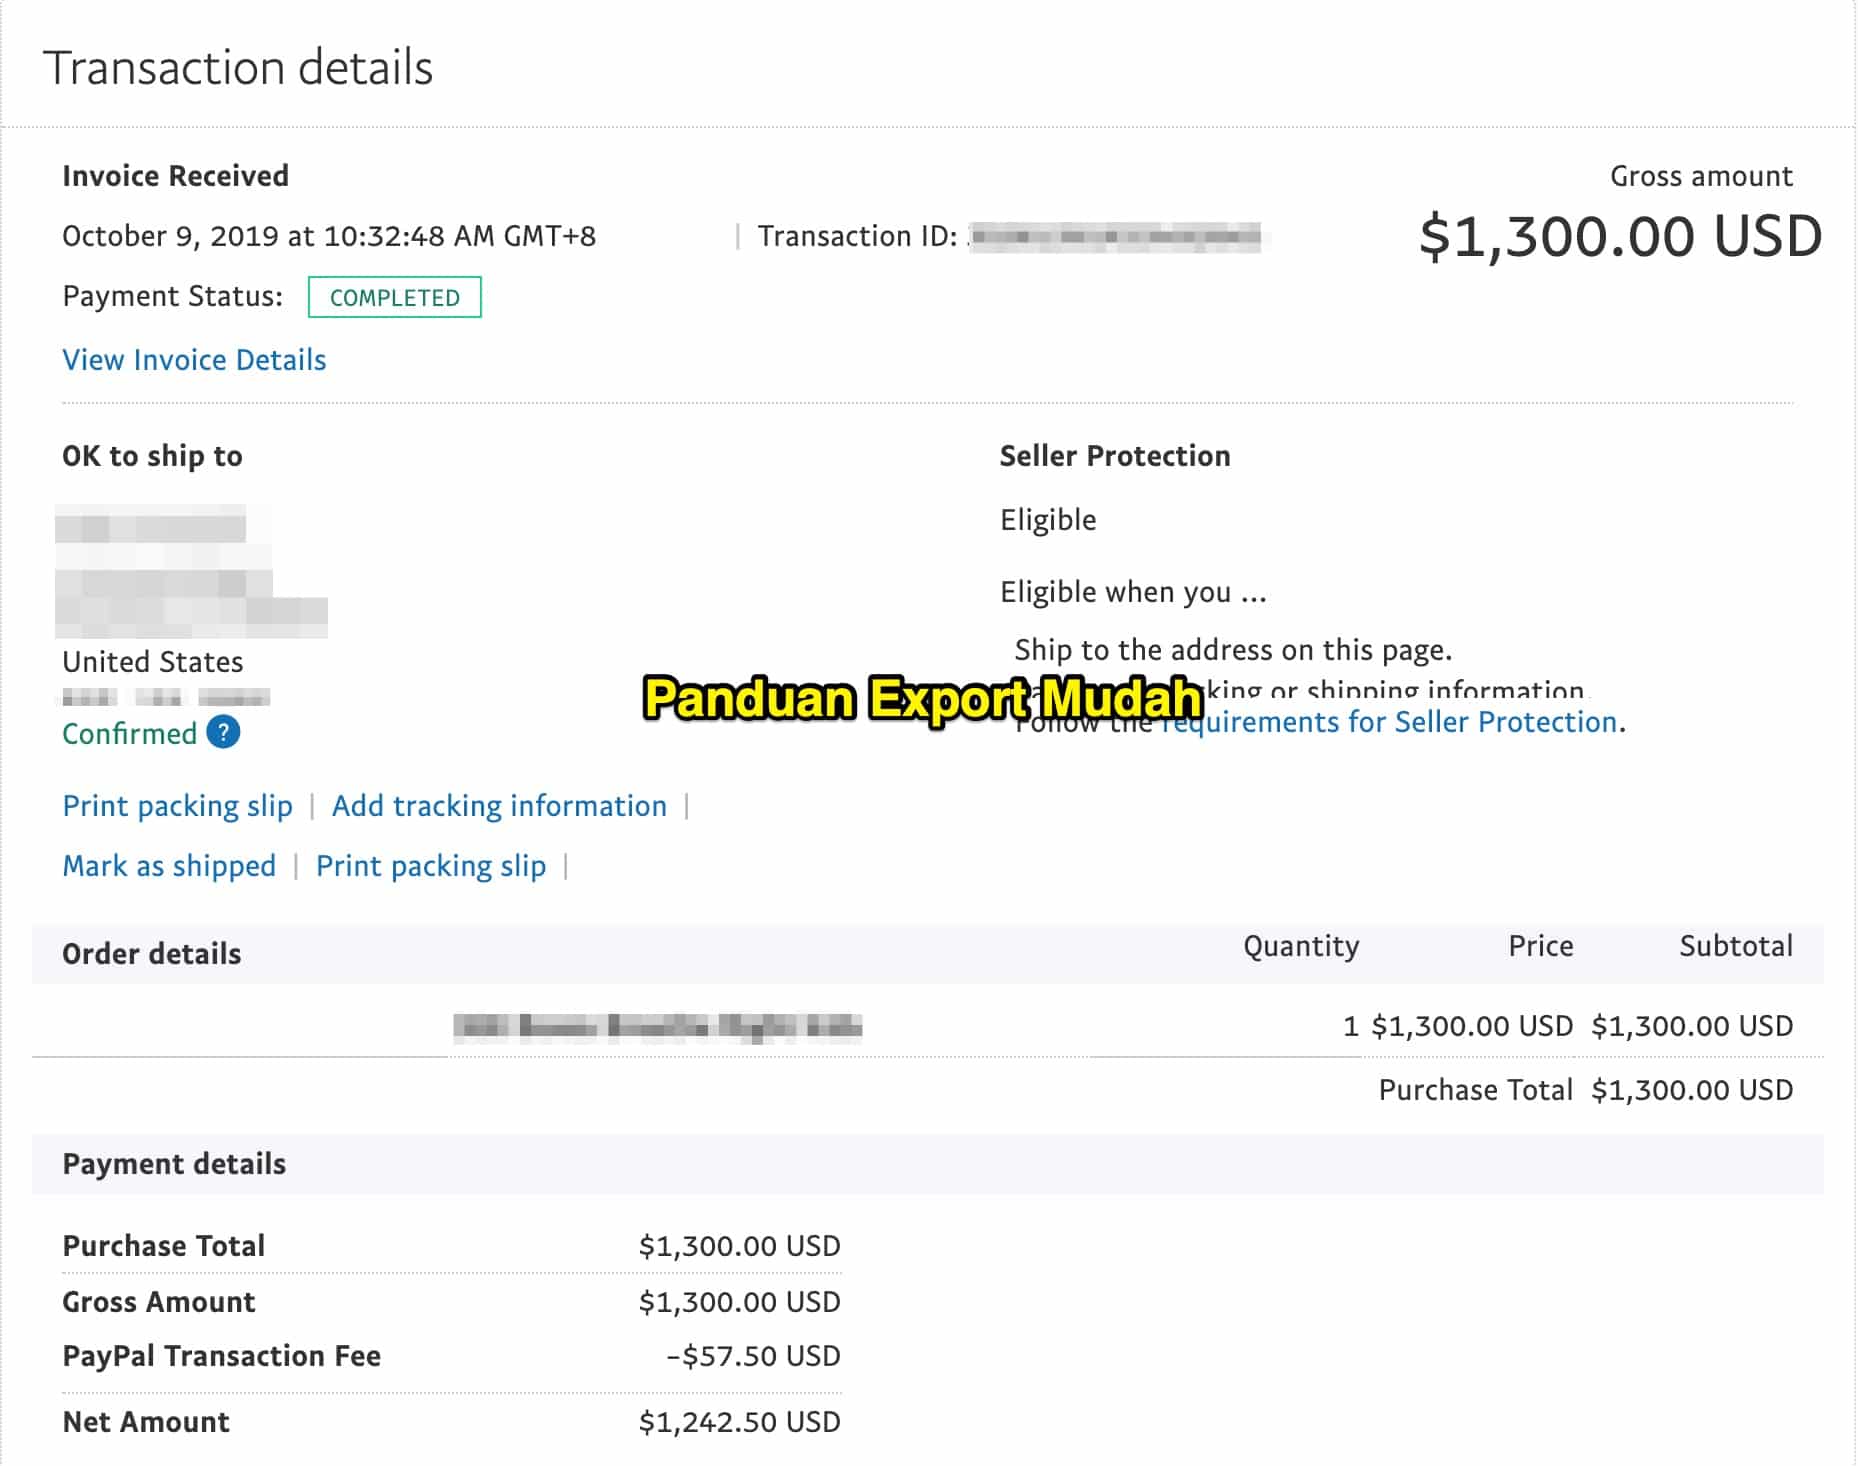Click the Confirmed address status text
This screenshot has width=1858, height=1466.
pos(129,734)
